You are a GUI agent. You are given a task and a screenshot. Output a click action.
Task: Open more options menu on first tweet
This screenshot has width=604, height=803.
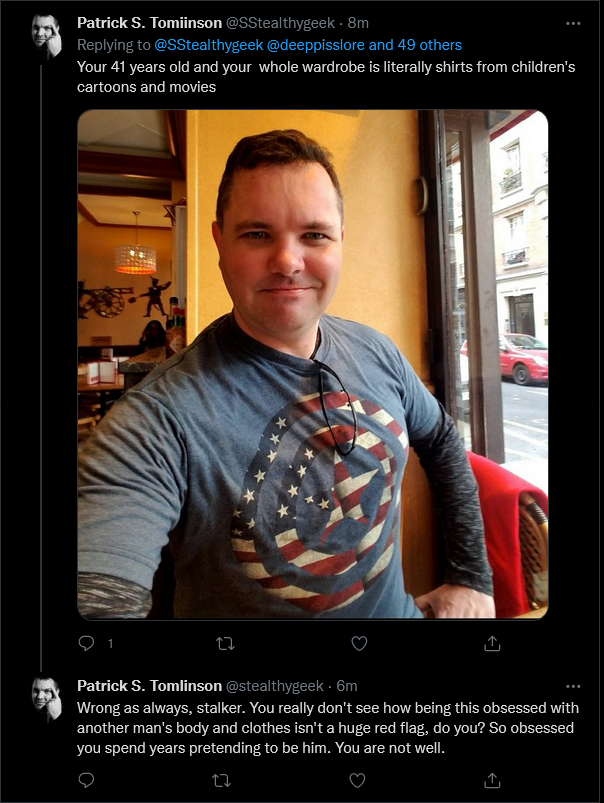click(x=573, y=23)
